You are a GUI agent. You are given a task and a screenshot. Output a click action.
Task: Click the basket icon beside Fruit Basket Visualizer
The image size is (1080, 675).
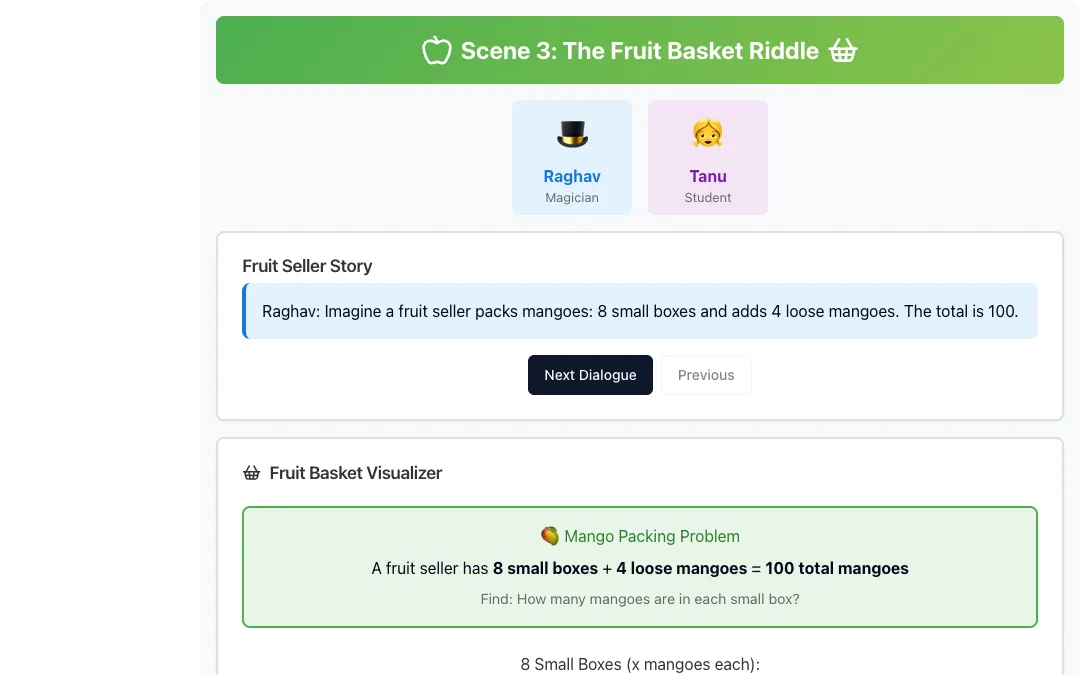251,473
